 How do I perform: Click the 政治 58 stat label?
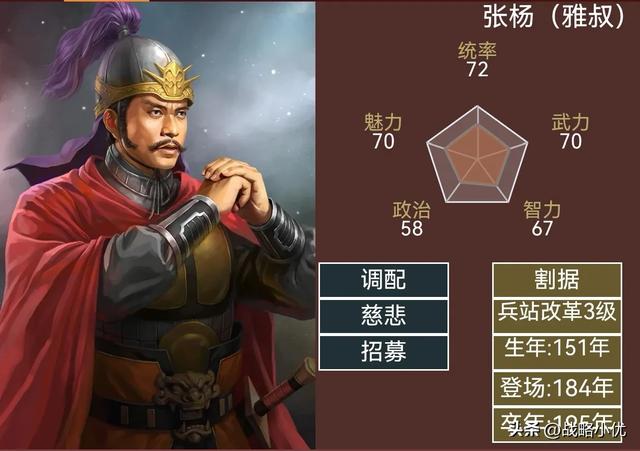coord(411,218)
